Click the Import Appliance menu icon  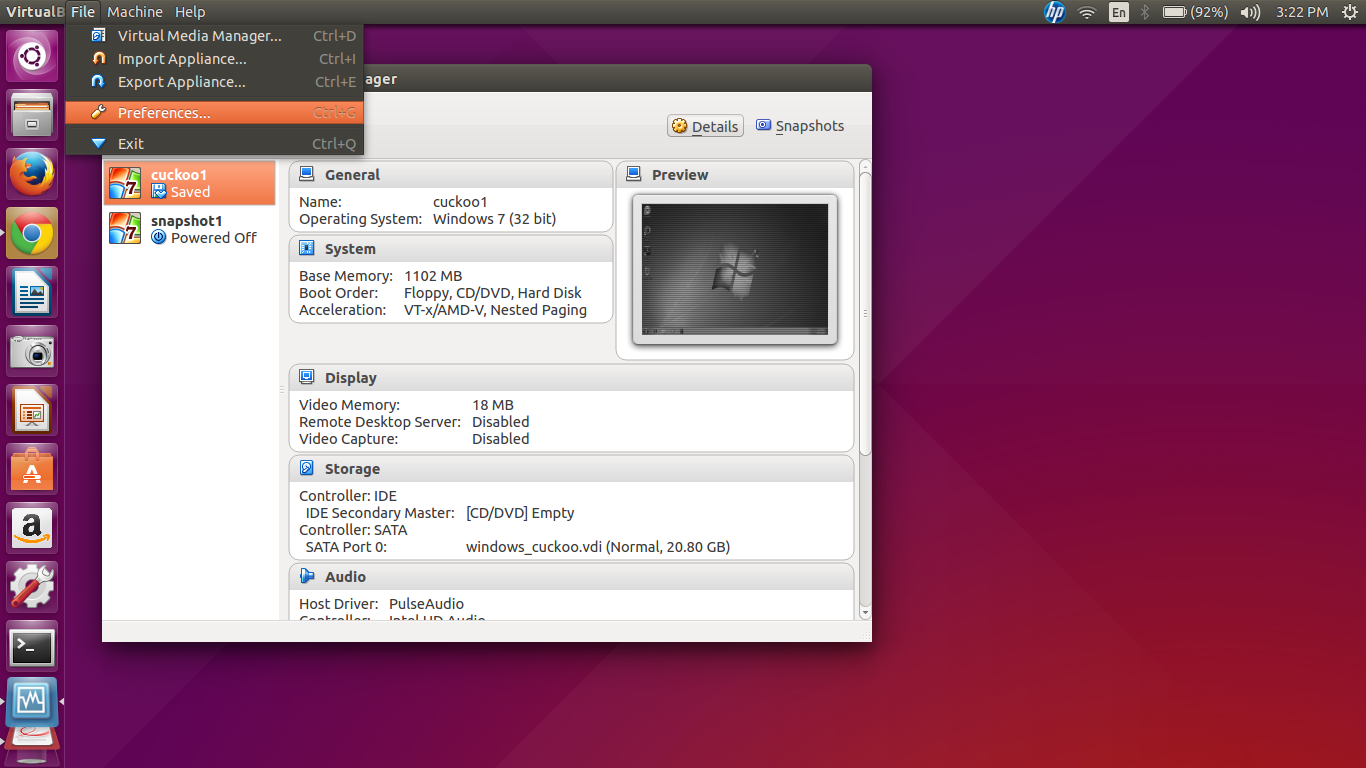[98, 58]
